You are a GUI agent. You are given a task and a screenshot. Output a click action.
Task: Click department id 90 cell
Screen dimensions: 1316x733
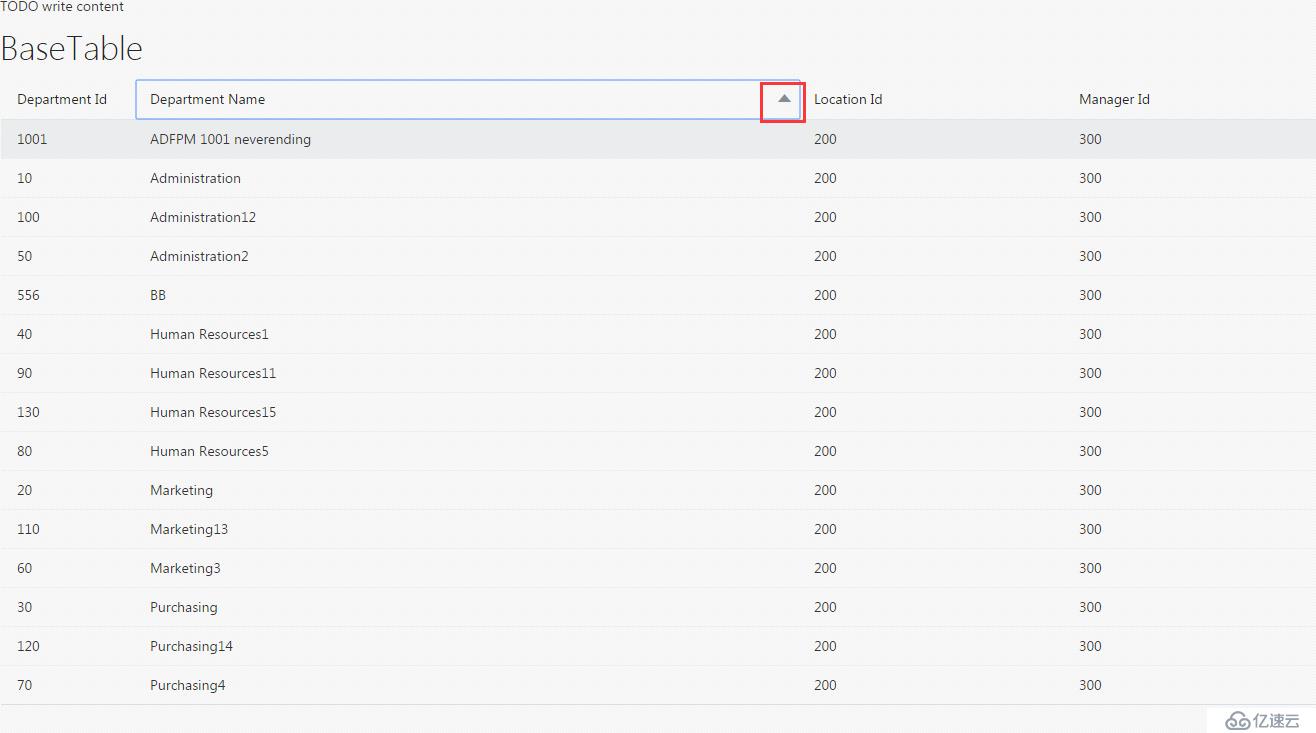point(24,373)
